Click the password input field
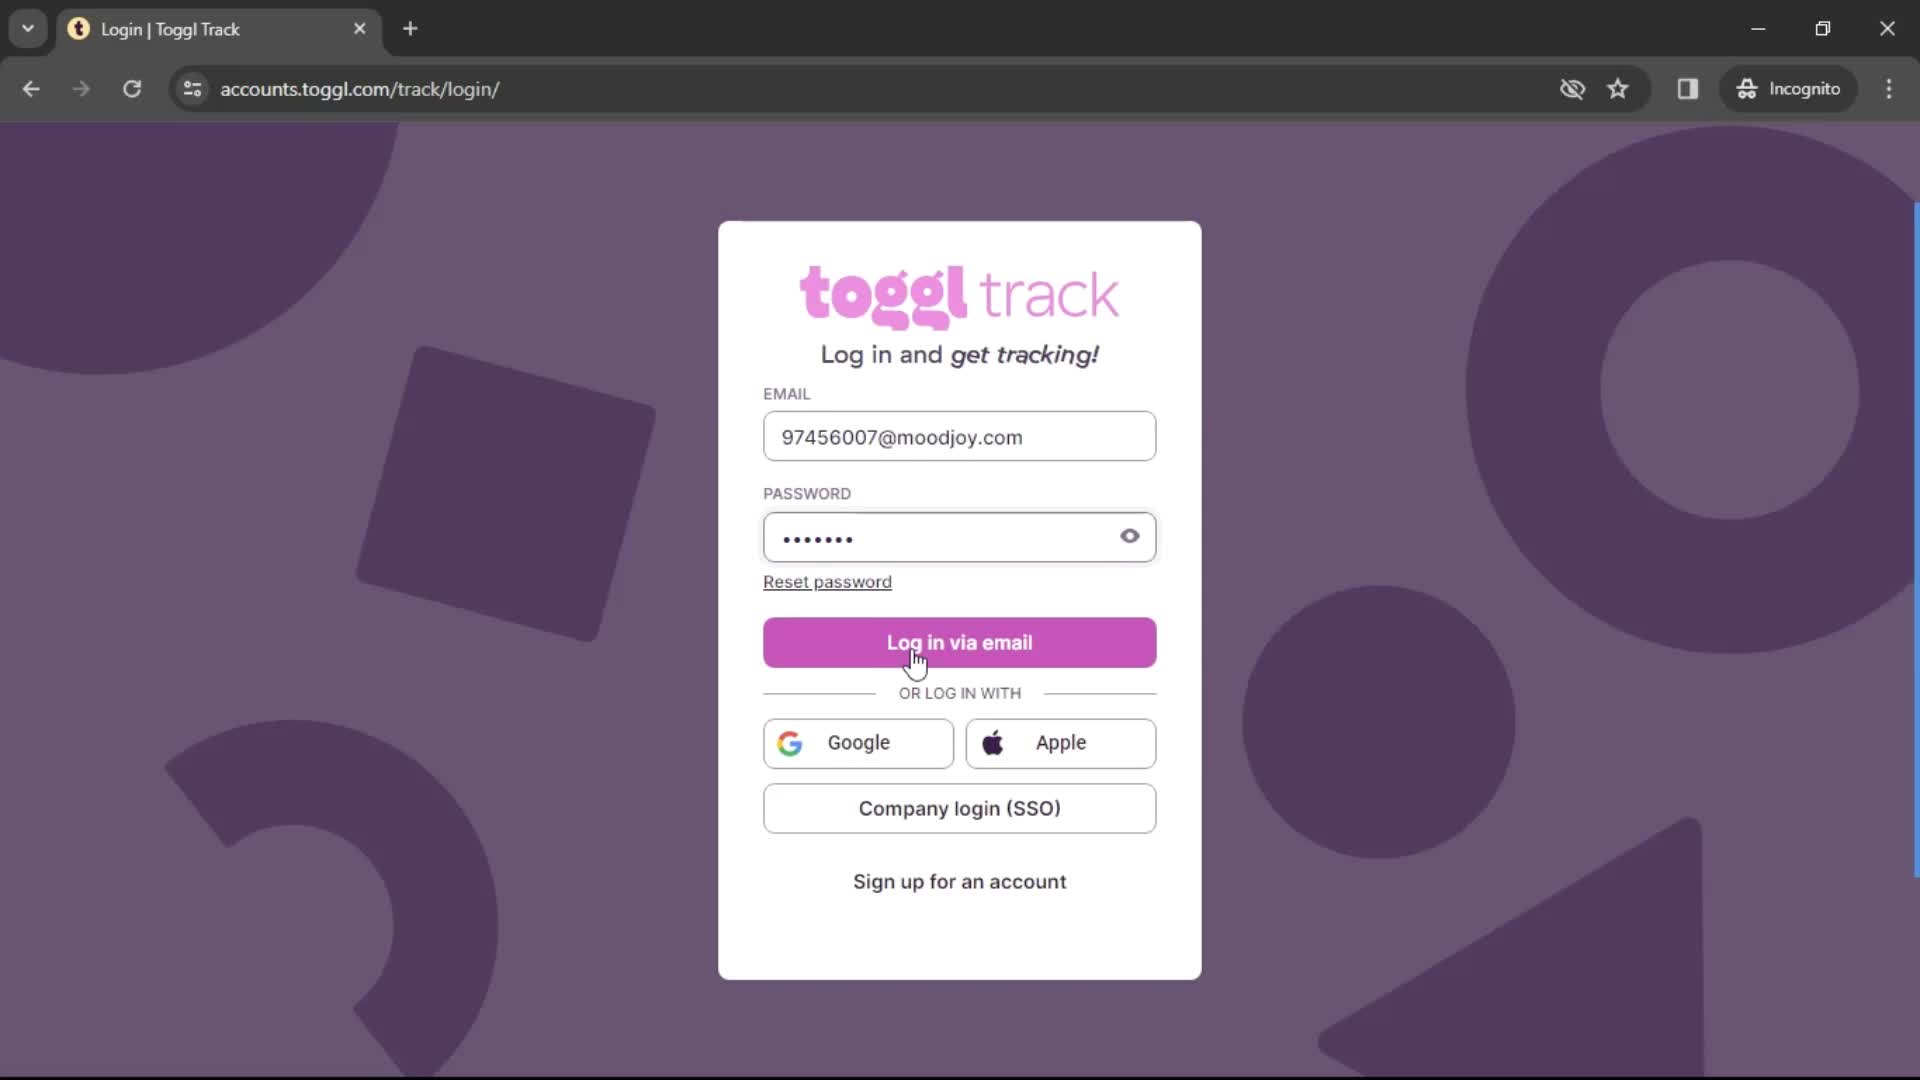 960,538
